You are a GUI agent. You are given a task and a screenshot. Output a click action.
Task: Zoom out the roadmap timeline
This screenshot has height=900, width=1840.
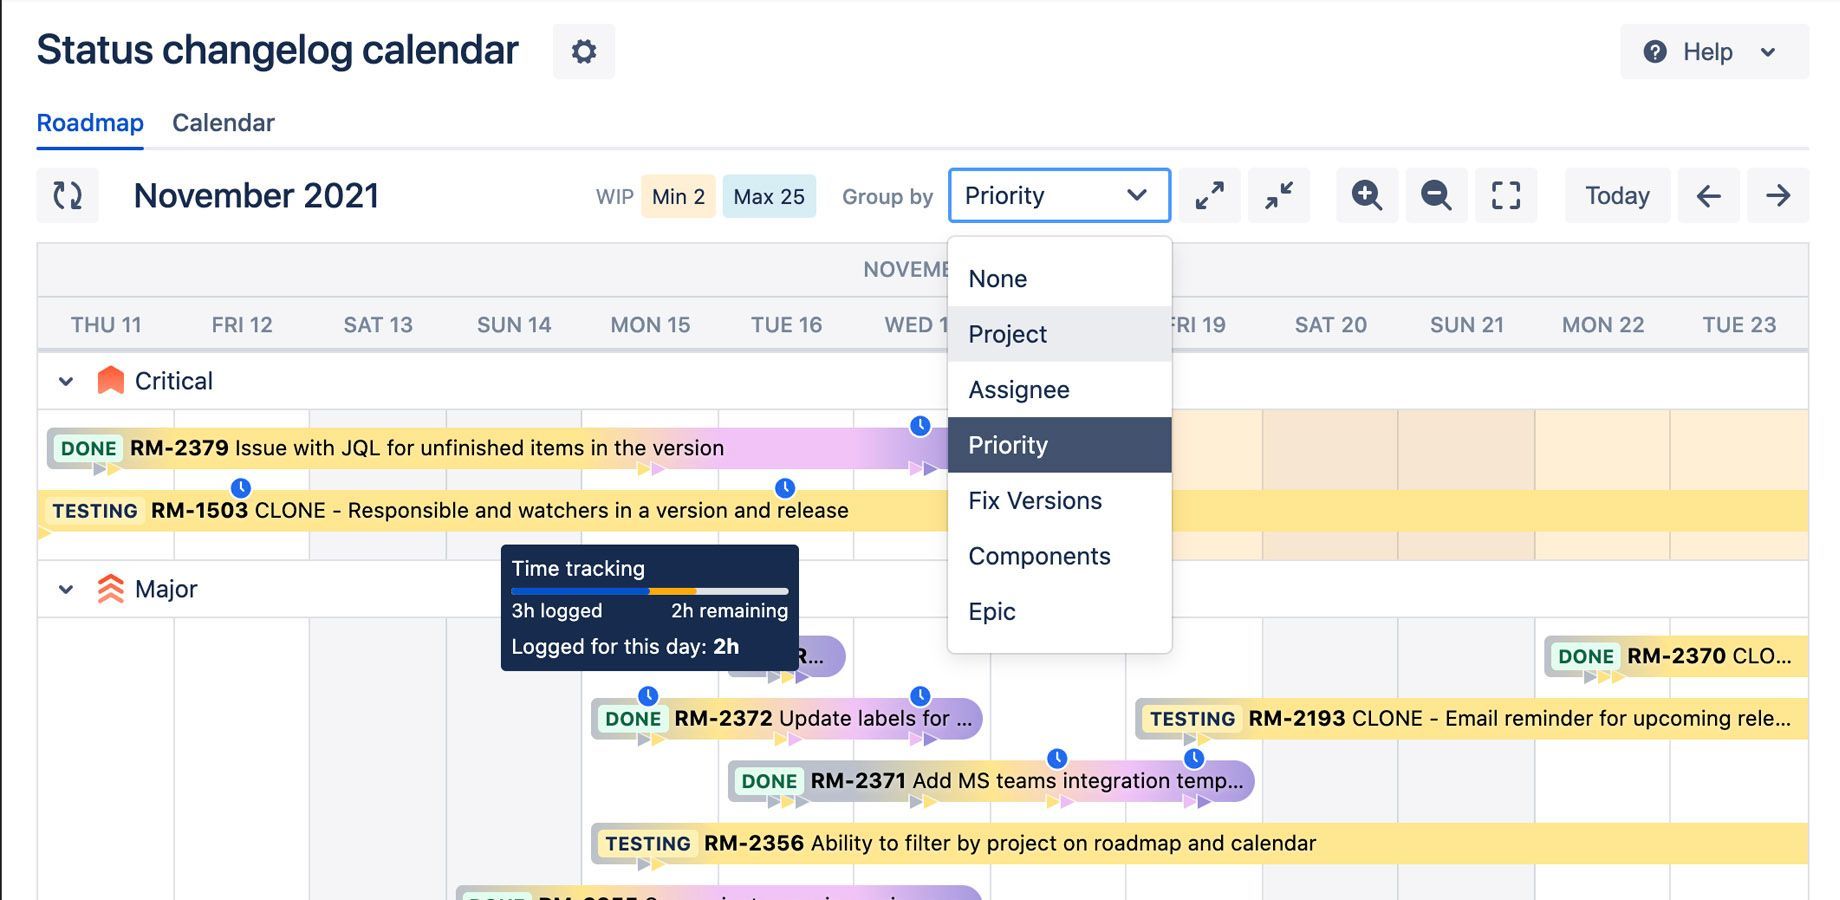[1436, 195]
